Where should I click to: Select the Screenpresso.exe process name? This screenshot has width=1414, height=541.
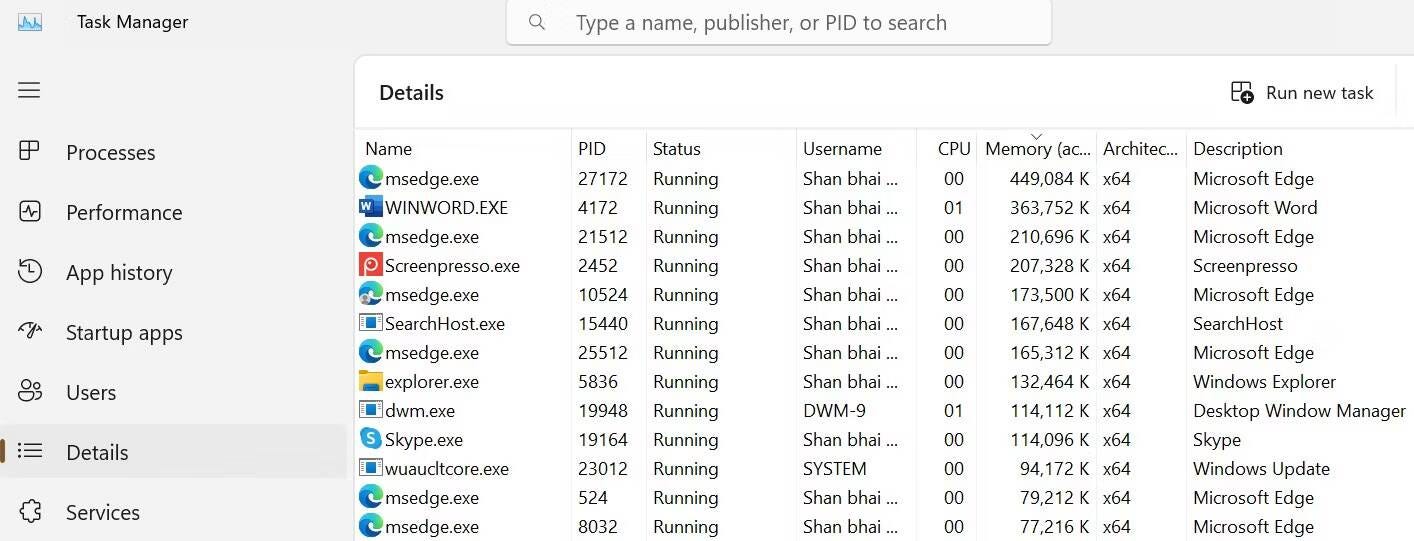452,265
